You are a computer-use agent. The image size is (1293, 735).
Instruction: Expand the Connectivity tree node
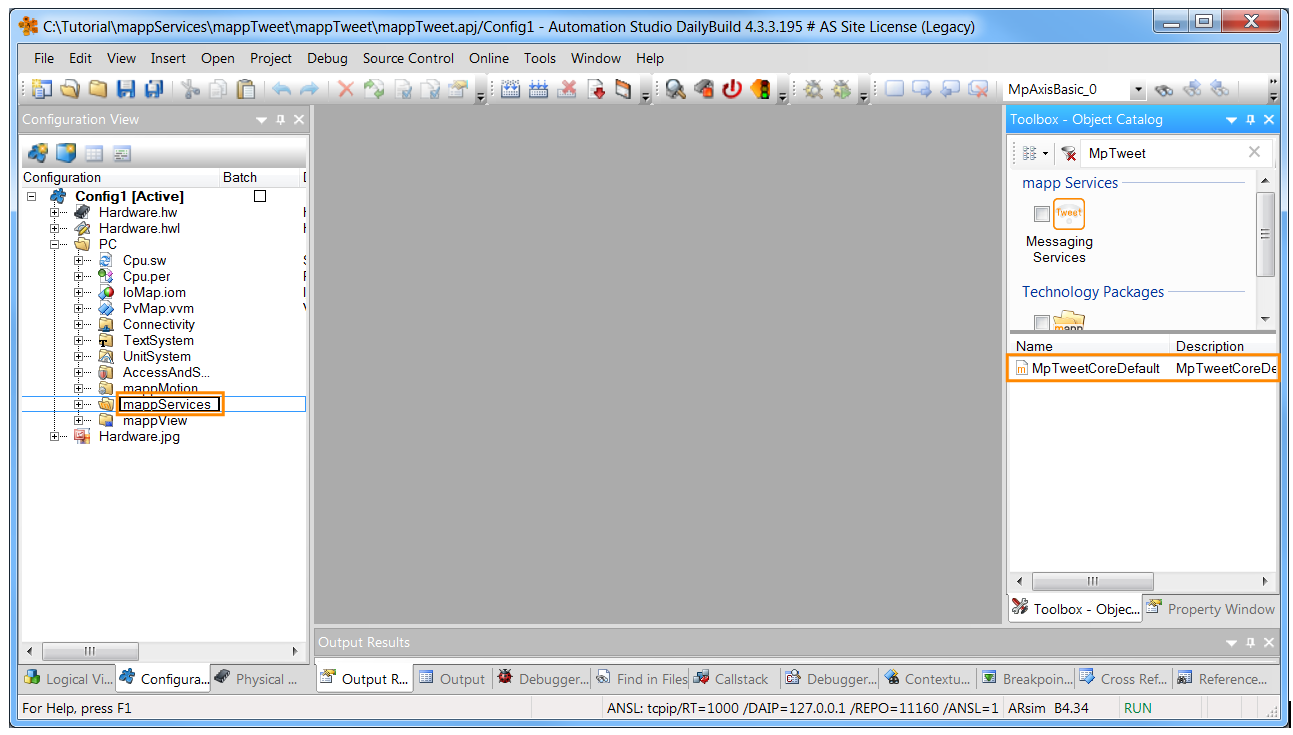click(x=80, y=324)
